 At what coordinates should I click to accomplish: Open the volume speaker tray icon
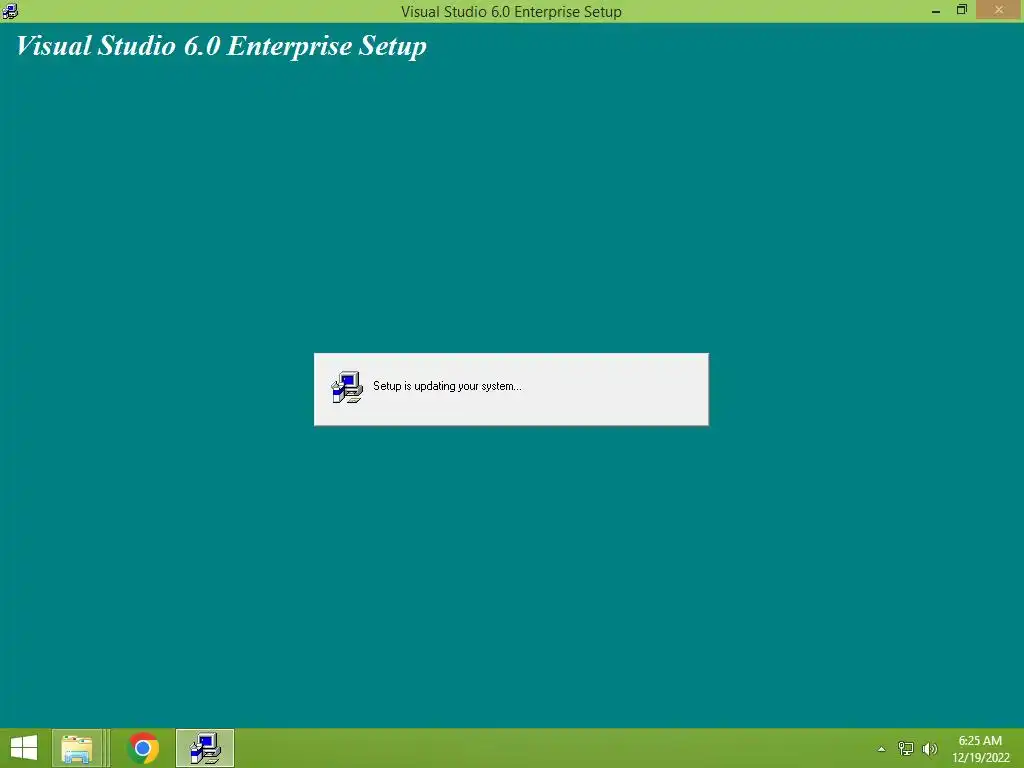pos(930,749)
